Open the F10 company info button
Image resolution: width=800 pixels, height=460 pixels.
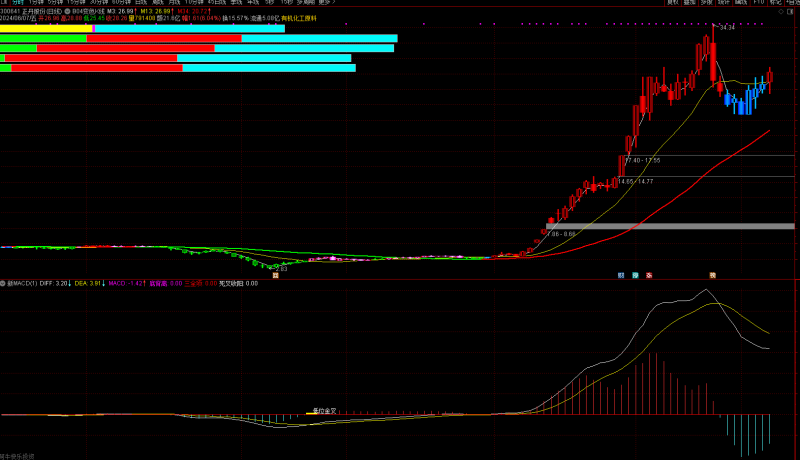coord(758,3)
